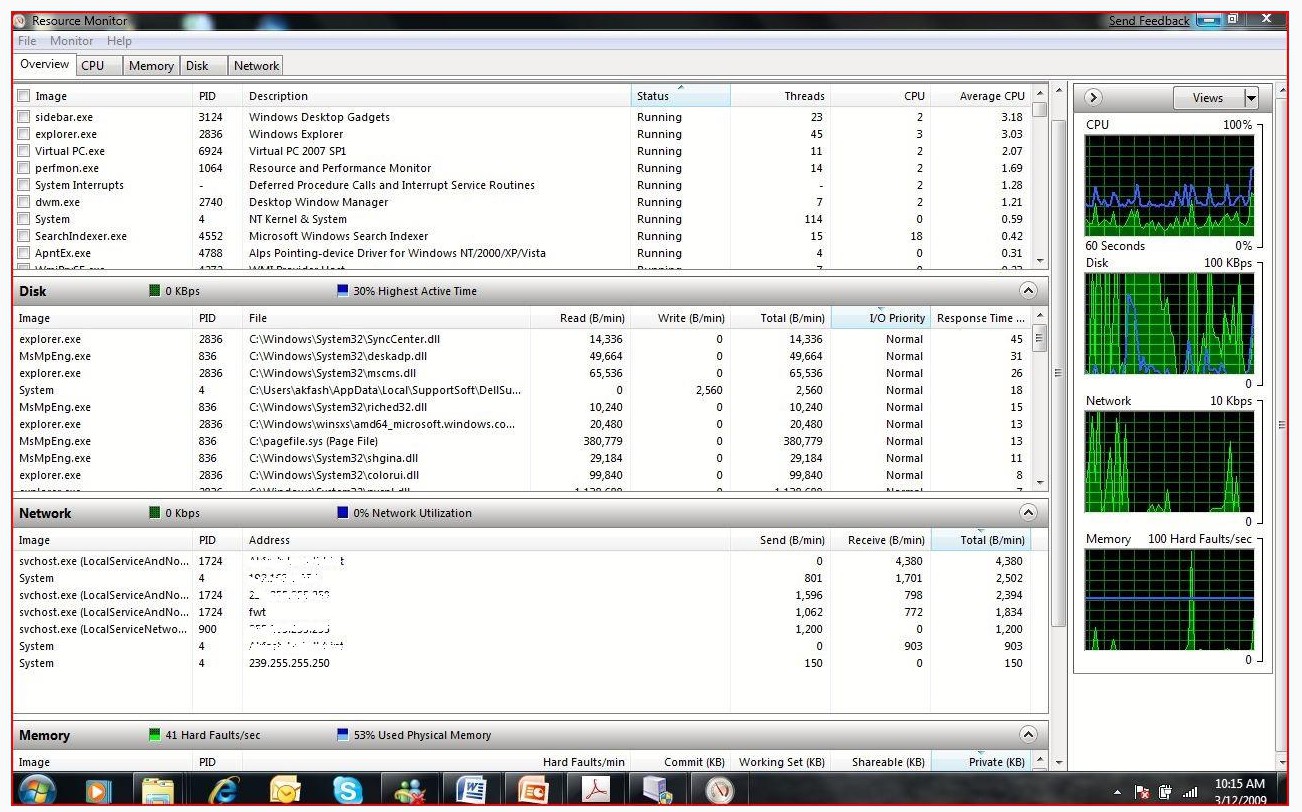Collapse the Network section

(x=1027, y=513)
